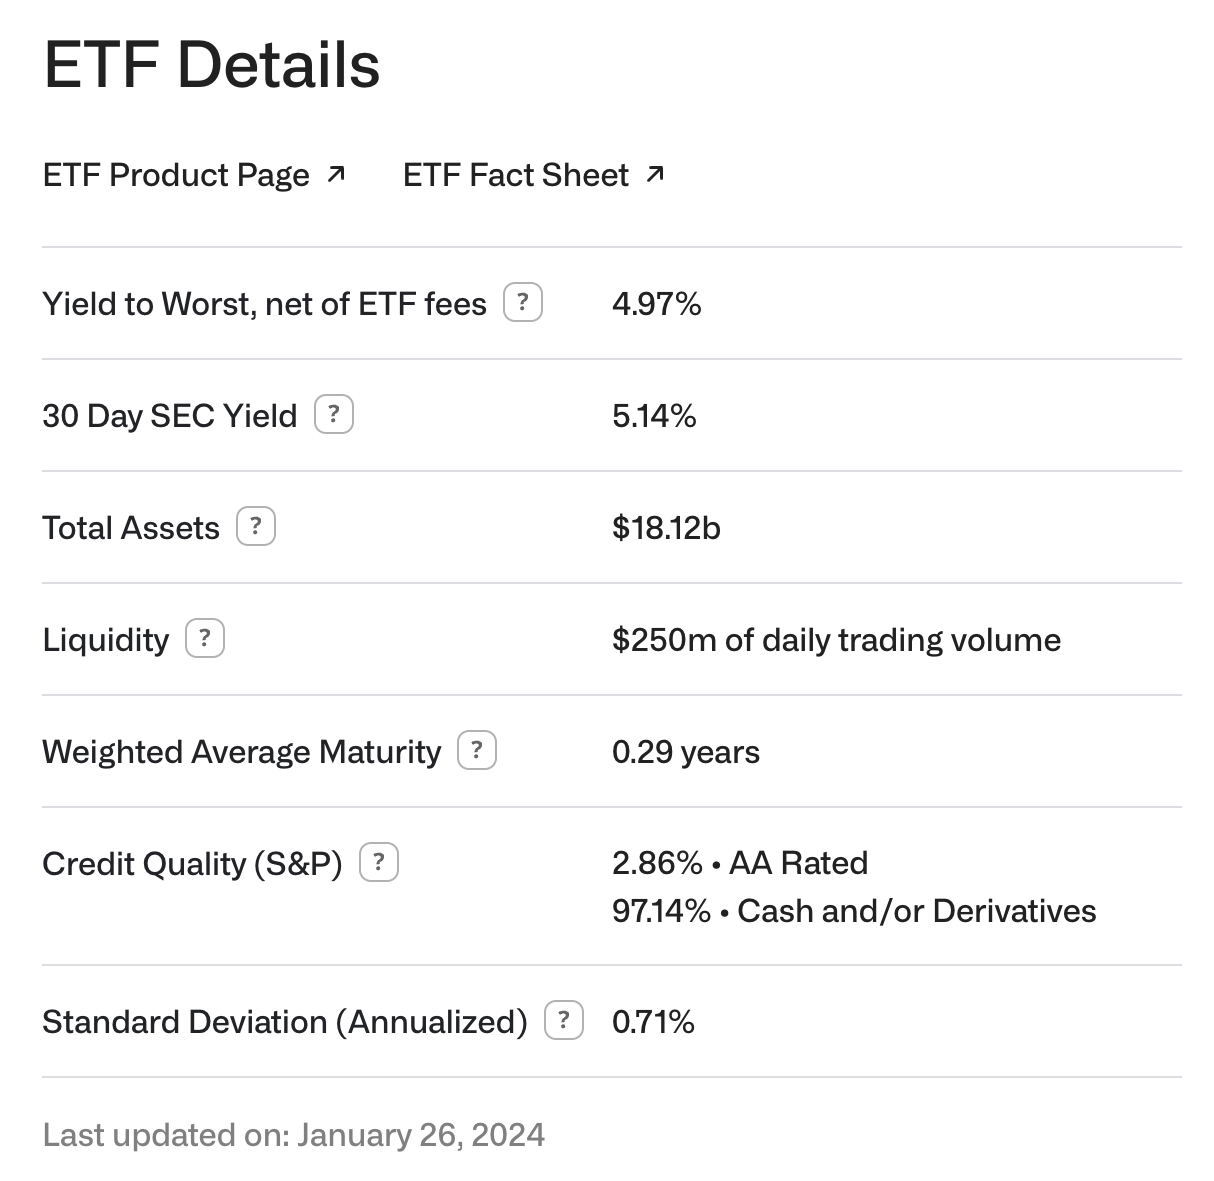Select the 0.71% standard deviation value
The height and width of the screenshot is (1181, 1214).
click(653, 1021)
